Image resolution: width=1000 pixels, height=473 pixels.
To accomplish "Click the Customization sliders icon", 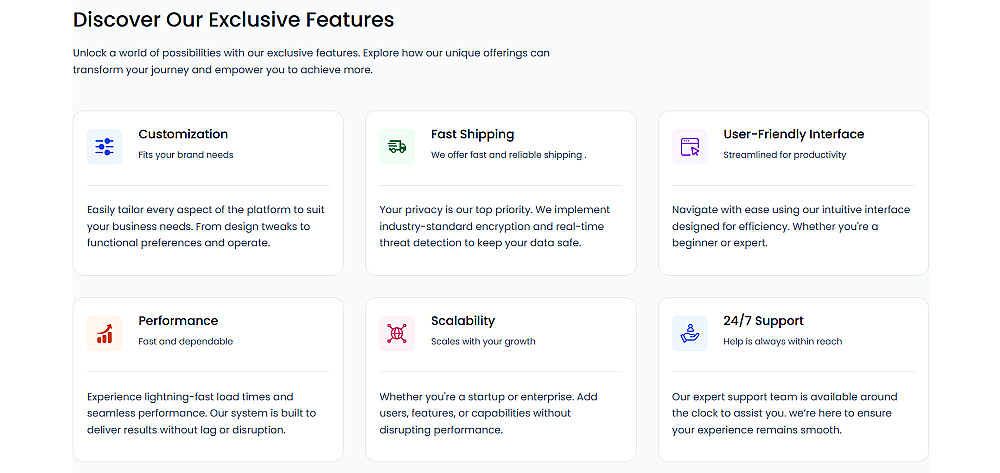I will point(104,146).
